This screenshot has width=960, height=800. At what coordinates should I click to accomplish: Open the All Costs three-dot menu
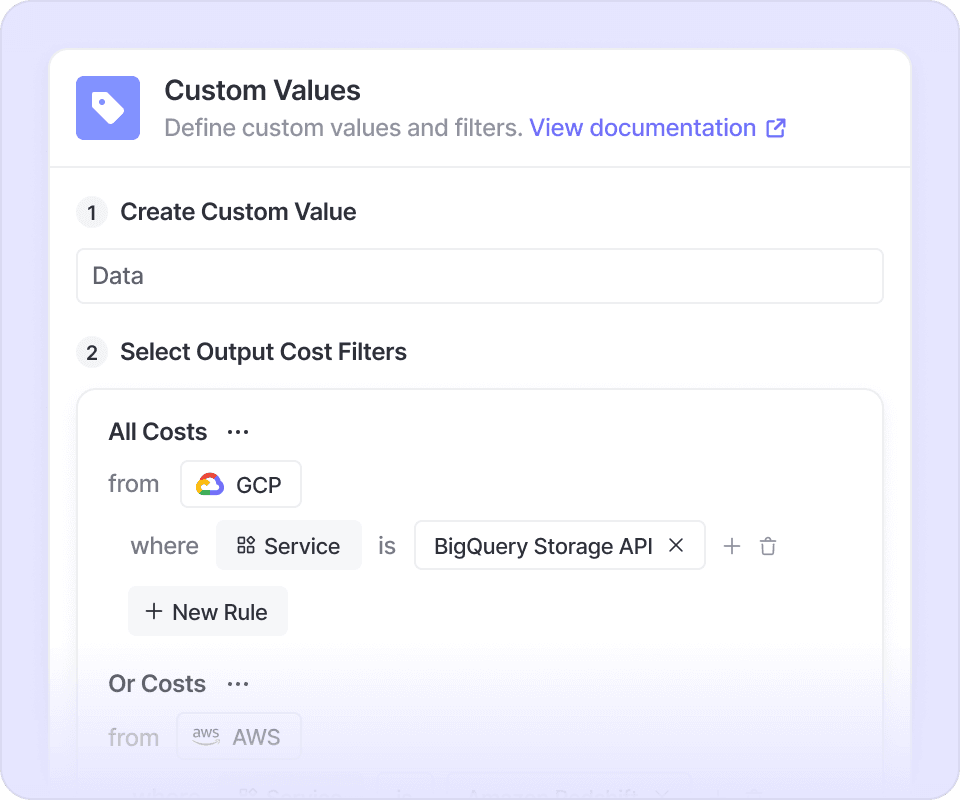click(238, 432)
